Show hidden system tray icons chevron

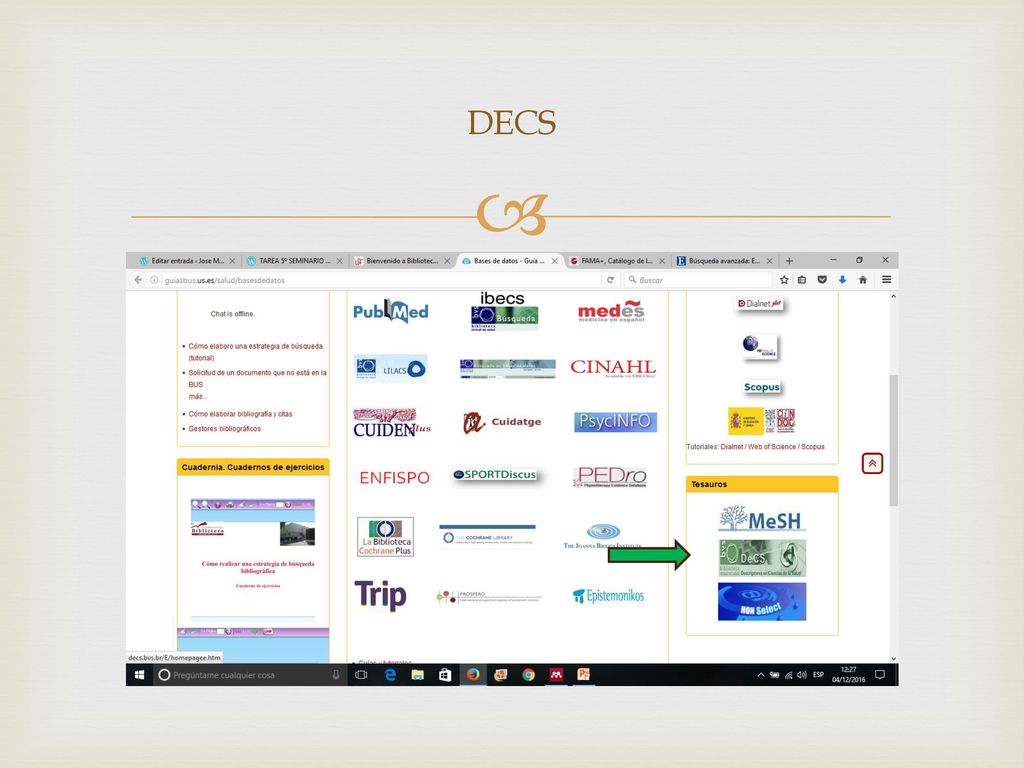tap(761, 675)
